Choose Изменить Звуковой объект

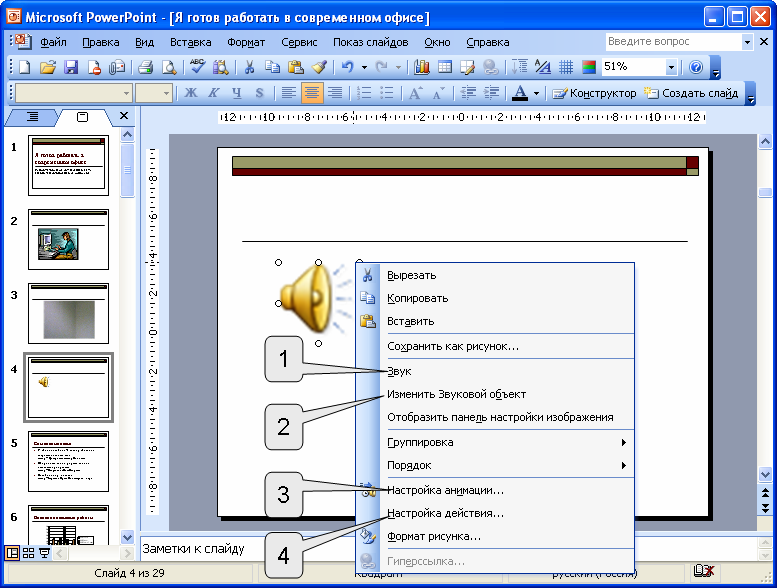point(496,394)
